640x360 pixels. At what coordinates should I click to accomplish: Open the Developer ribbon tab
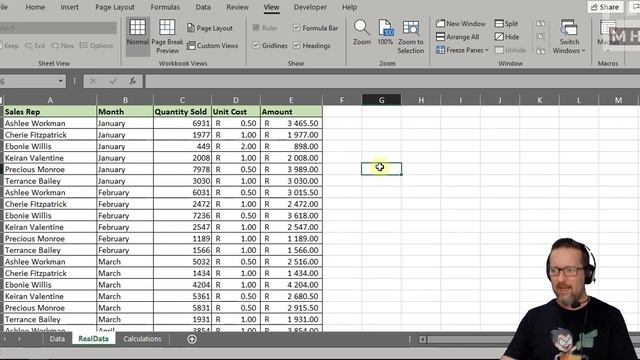[310, 7]
